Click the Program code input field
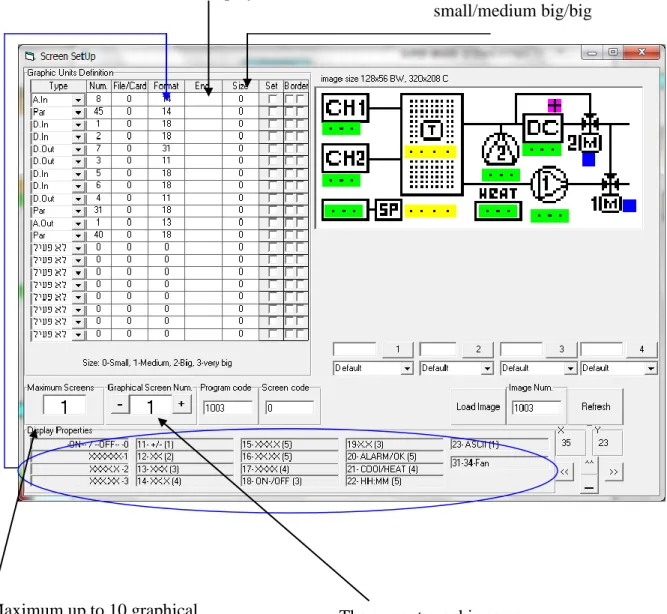Screen dimensions: 667x614 (x=228, y=408)
